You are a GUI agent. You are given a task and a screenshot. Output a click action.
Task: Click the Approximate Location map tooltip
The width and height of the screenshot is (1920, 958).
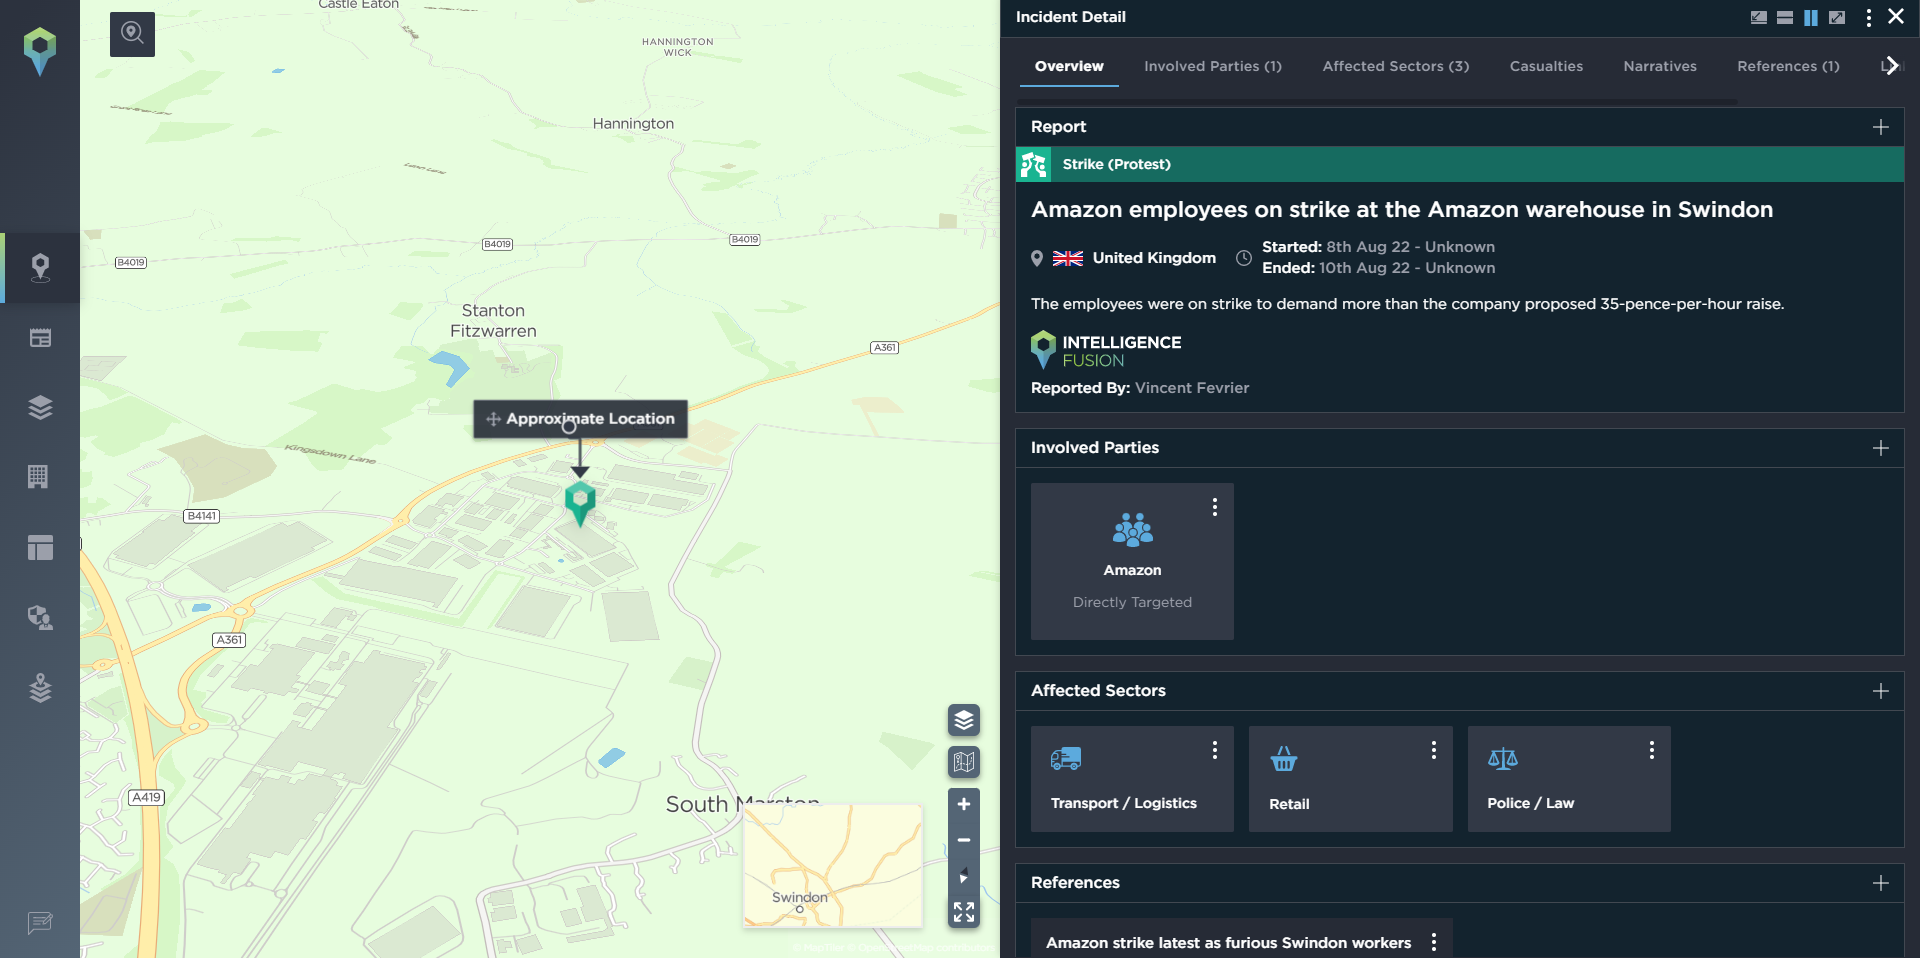tap(580, 419)
